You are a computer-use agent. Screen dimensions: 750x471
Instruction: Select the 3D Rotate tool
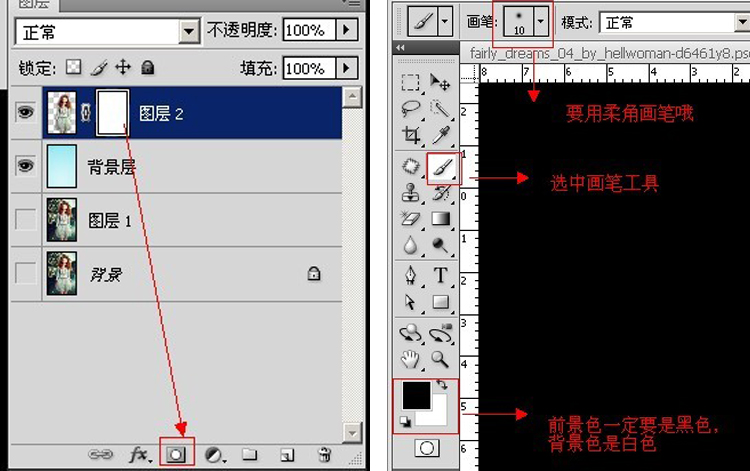click(x=410, y=333)
